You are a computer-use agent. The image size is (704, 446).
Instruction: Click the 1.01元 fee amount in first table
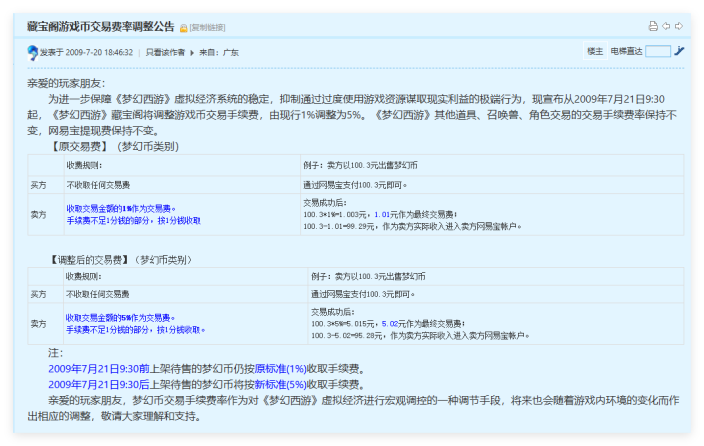click(x=386, y=215)
